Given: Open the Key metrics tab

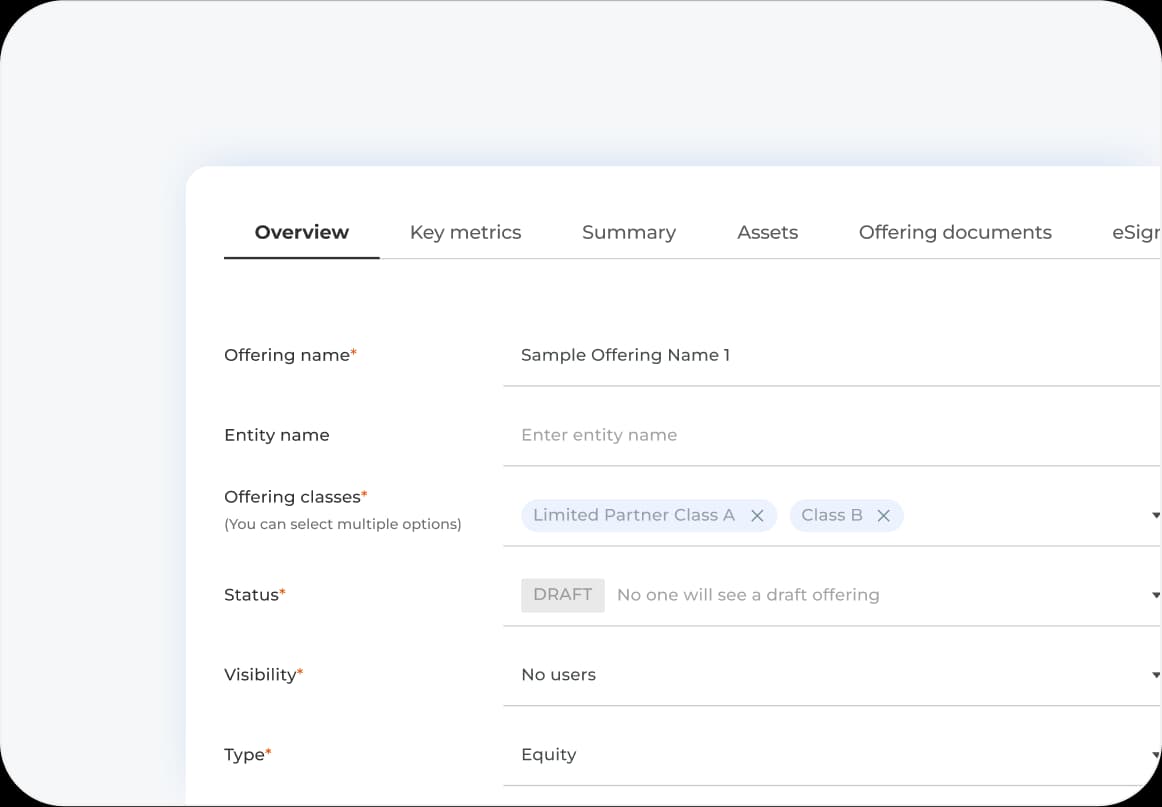Looking at the screenshot, I should (465, 232).
